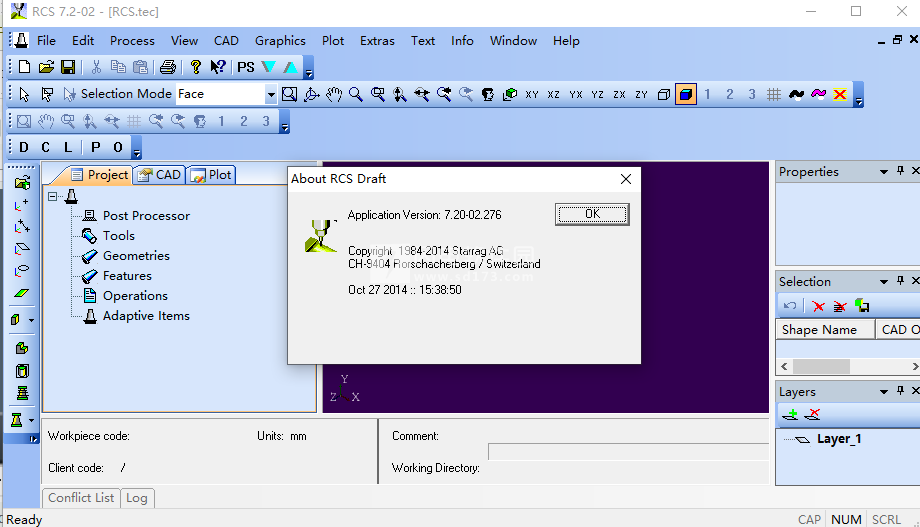
Task: Select Features in project tree
Action: pos(127,276)
